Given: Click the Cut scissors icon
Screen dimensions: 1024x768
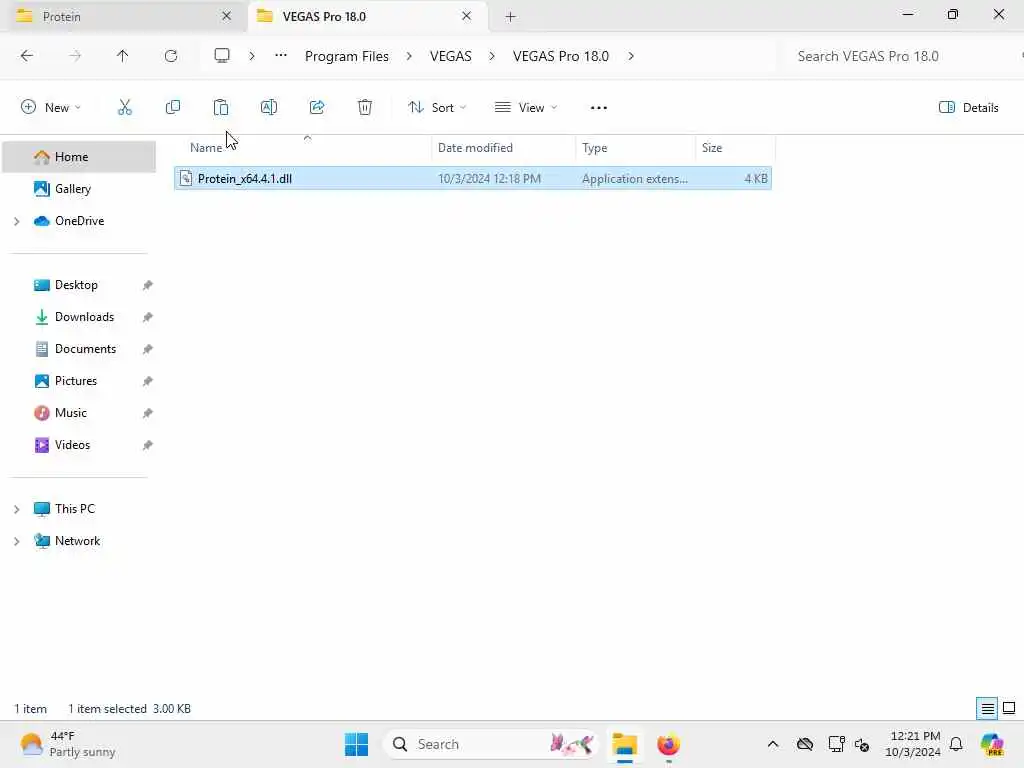Looking at the screenshot, I should [x=125, y=108].
